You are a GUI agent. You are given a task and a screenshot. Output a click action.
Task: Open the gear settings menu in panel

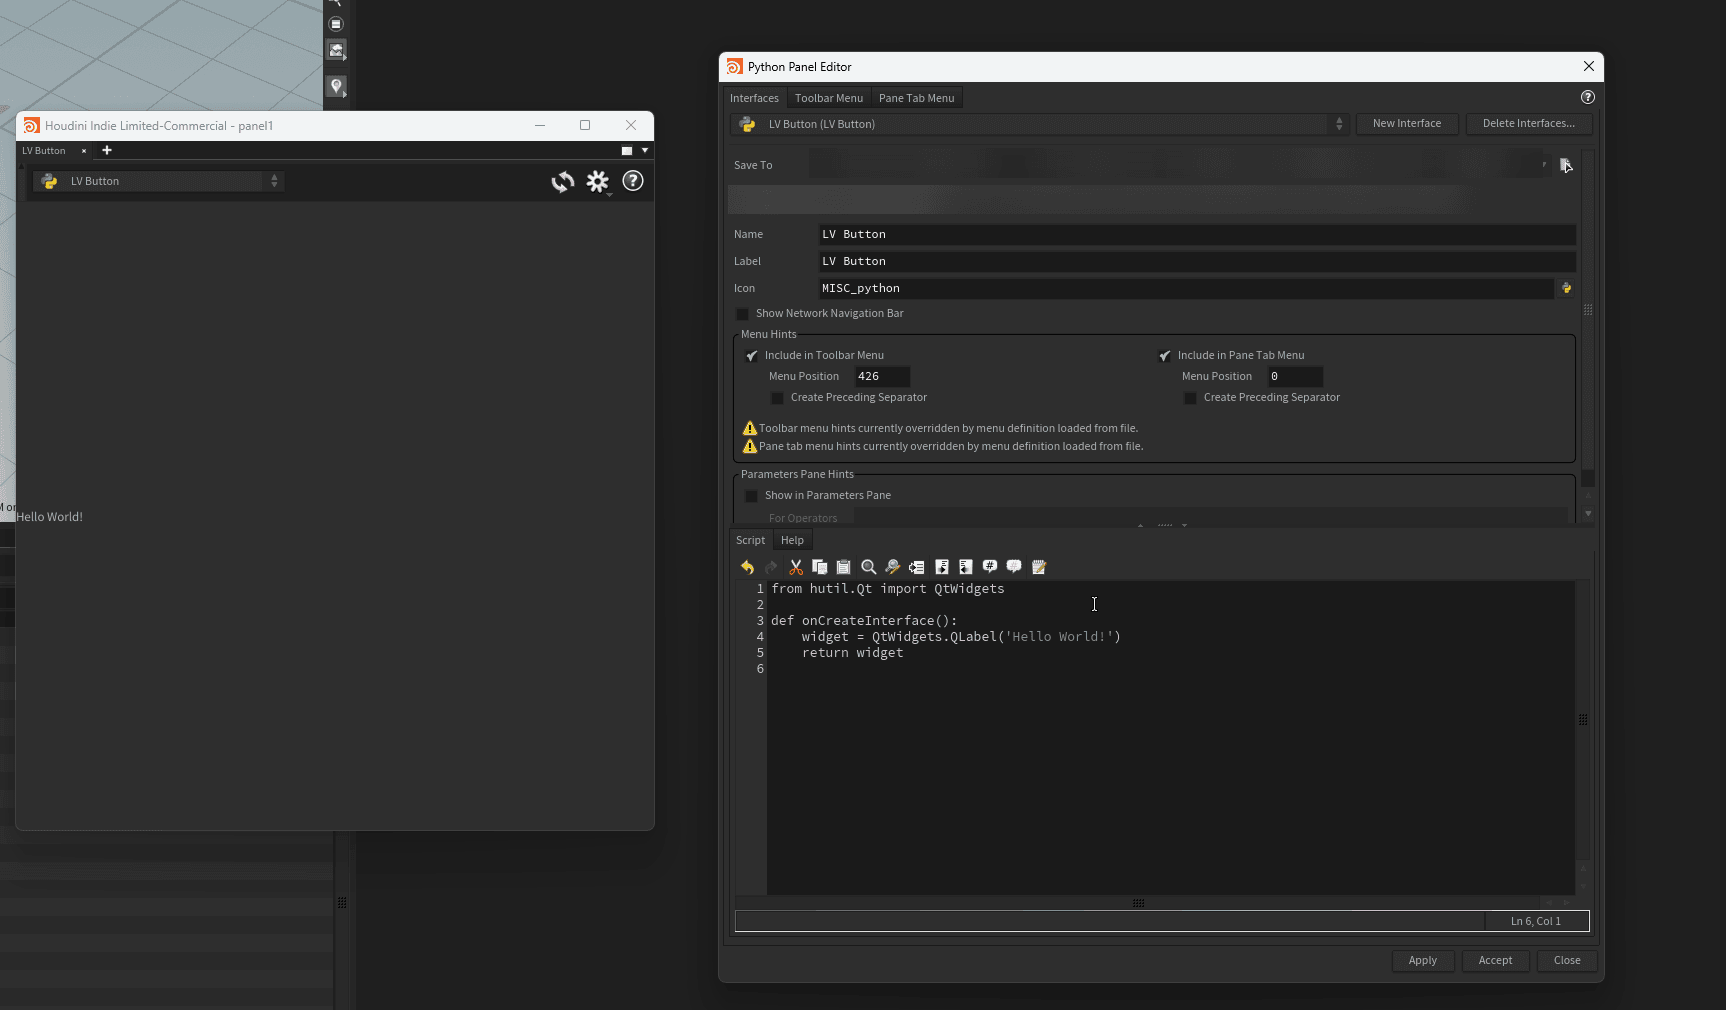coord(598,181)
